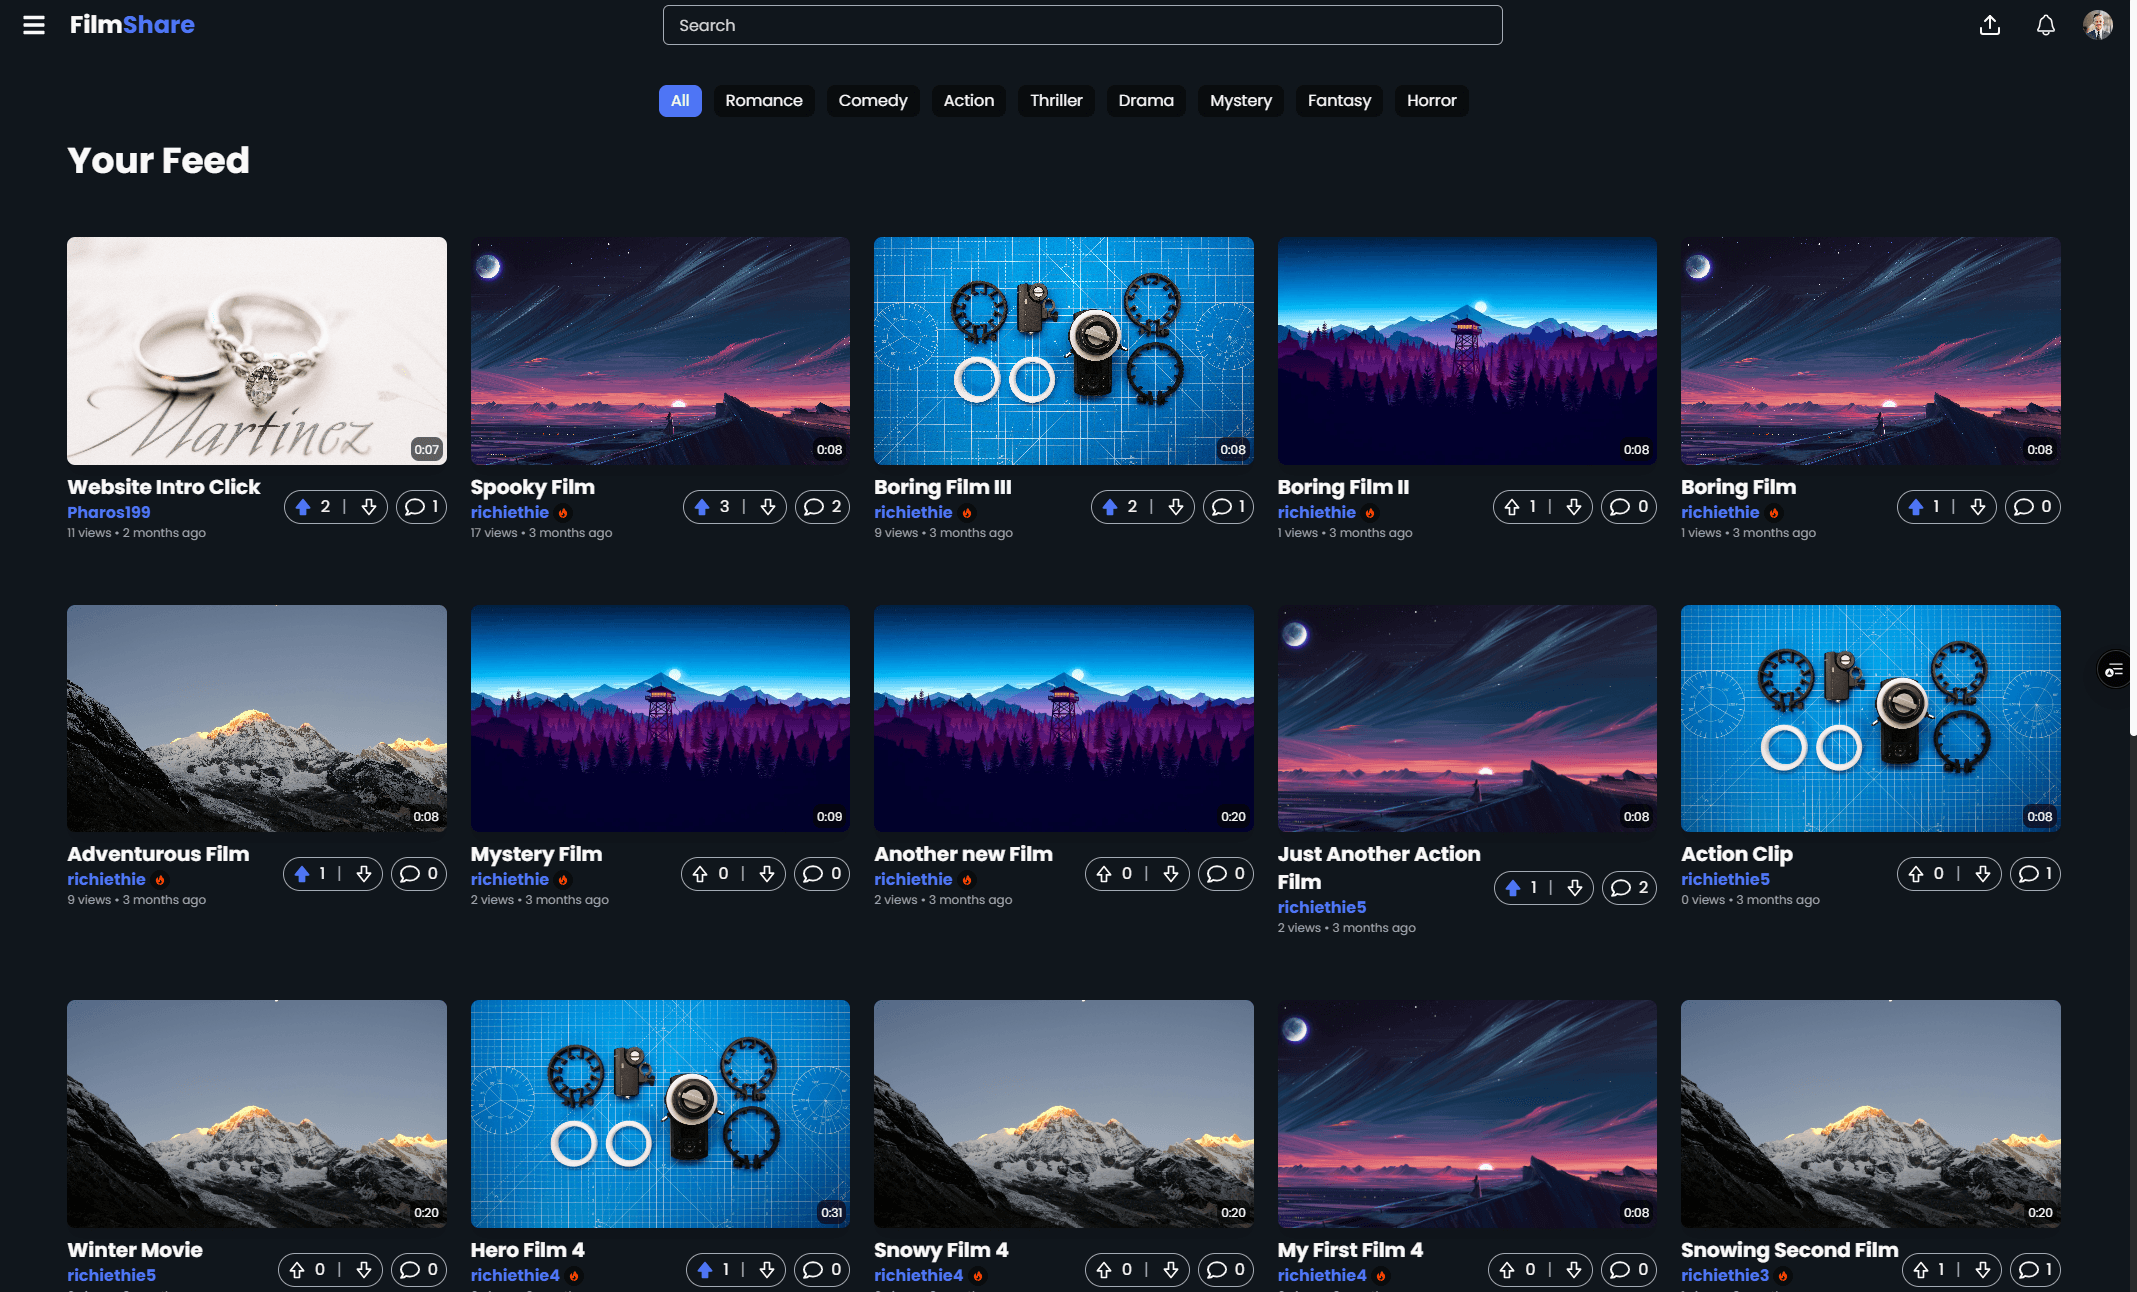Play the My First Film 4 thumbnail
This screenshot has height=1292, width=2137.
[1467, 1114]
